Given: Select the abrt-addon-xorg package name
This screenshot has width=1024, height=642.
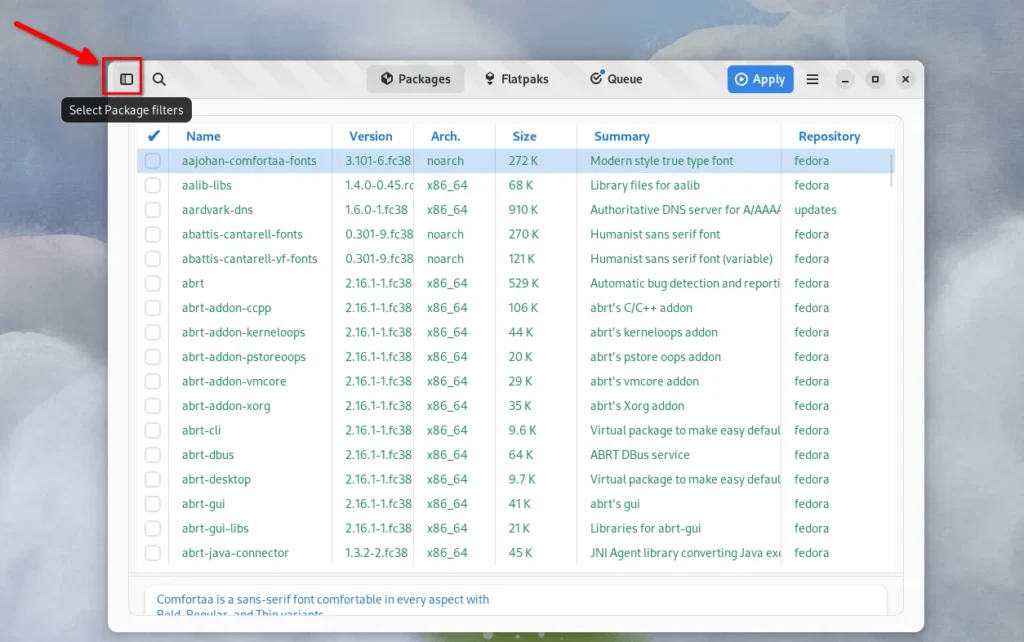Looking at the screenshot, I should [x=226, y=406].
